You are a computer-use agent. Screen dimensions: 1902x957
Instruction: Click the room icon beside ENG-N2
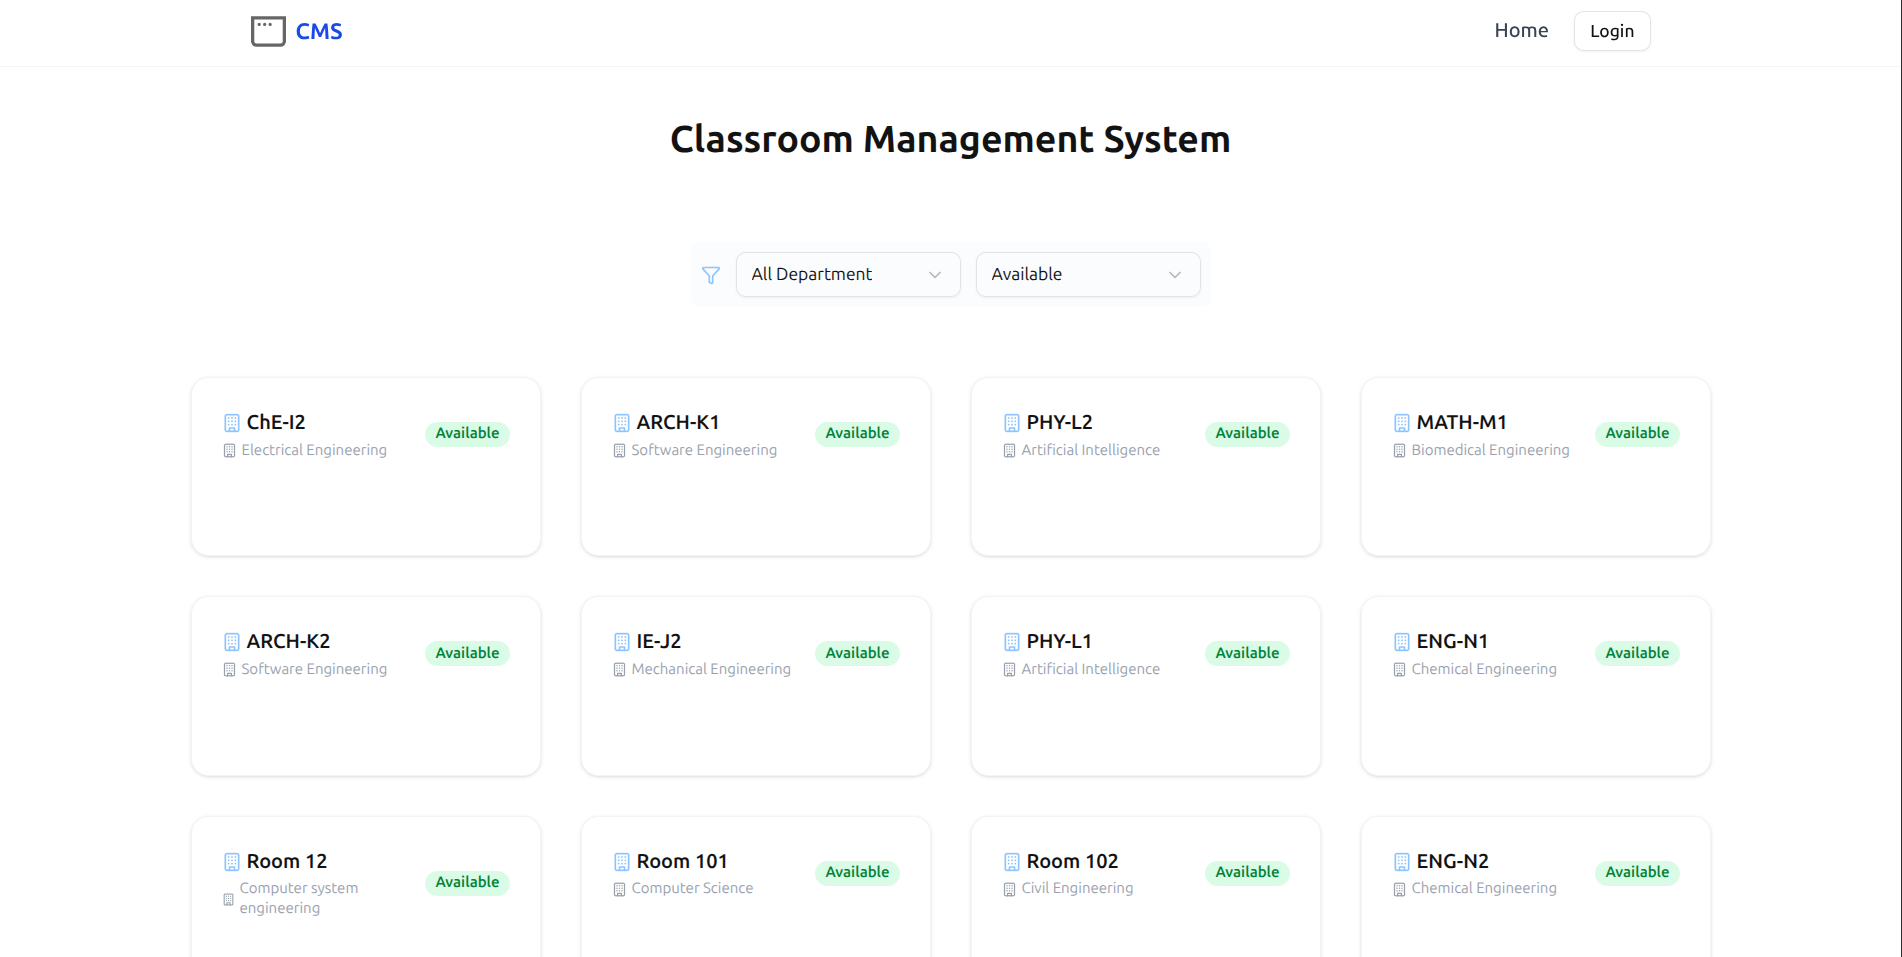point(1402,862)
